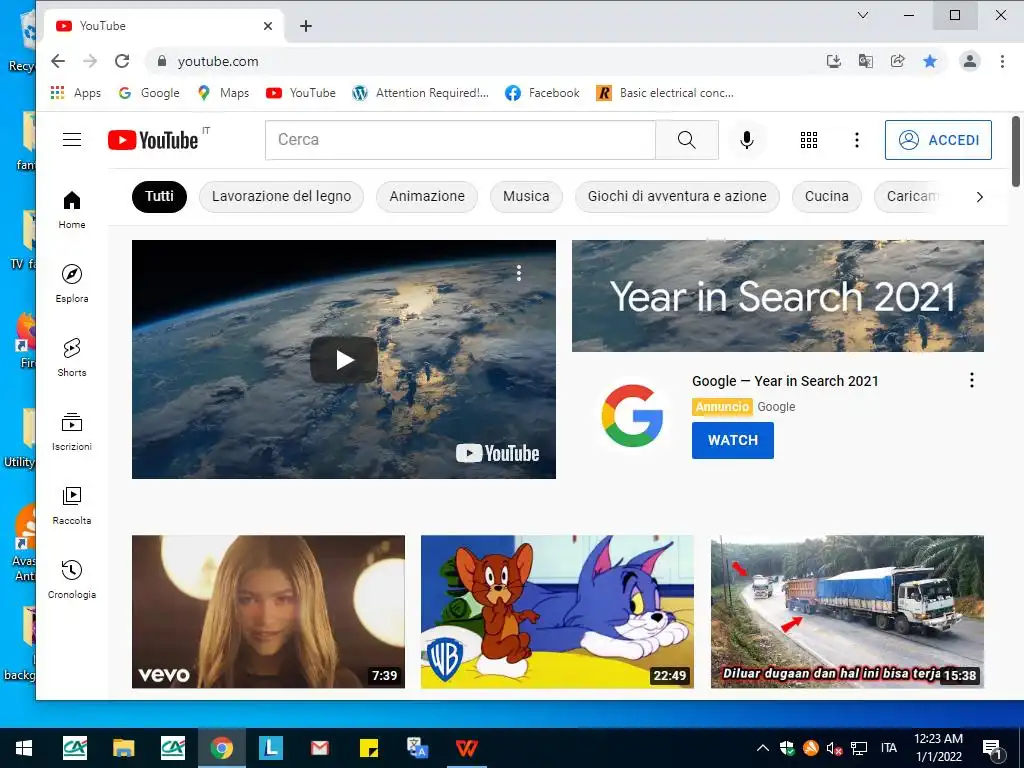Open Shorts in the sidebar

click(72, 357)
